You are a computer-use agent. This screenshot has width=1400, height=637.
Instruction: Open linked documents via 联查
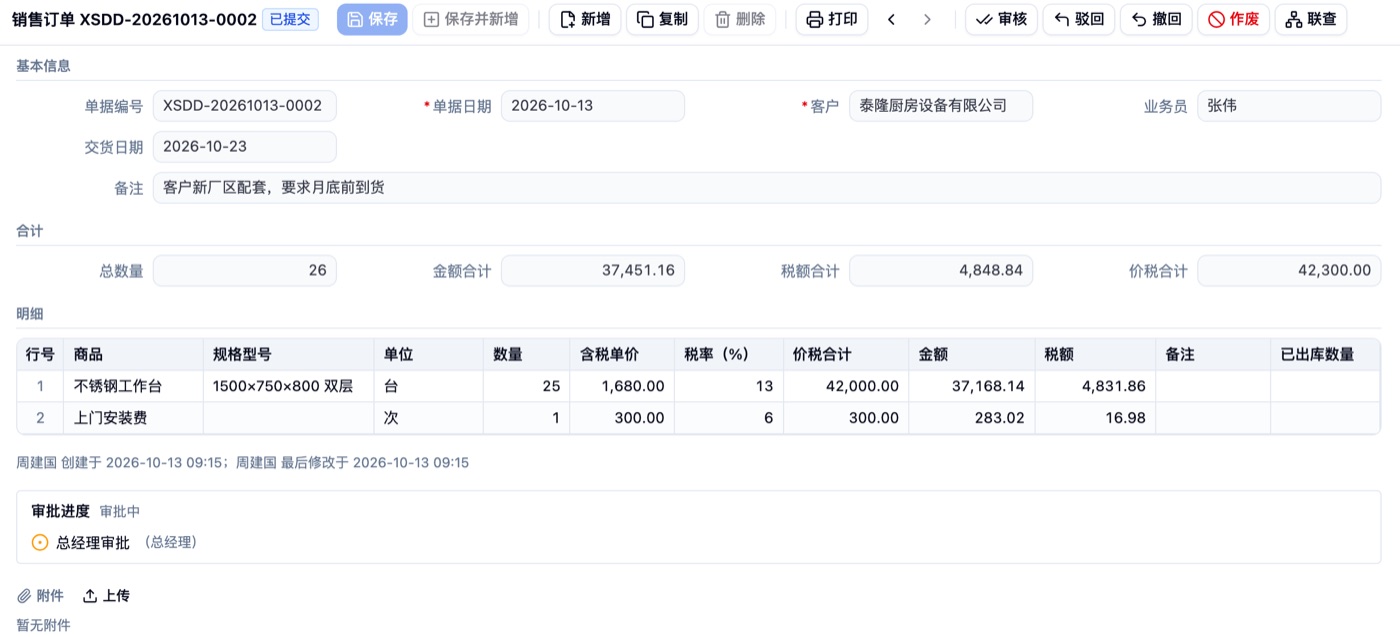point(1311,19)
